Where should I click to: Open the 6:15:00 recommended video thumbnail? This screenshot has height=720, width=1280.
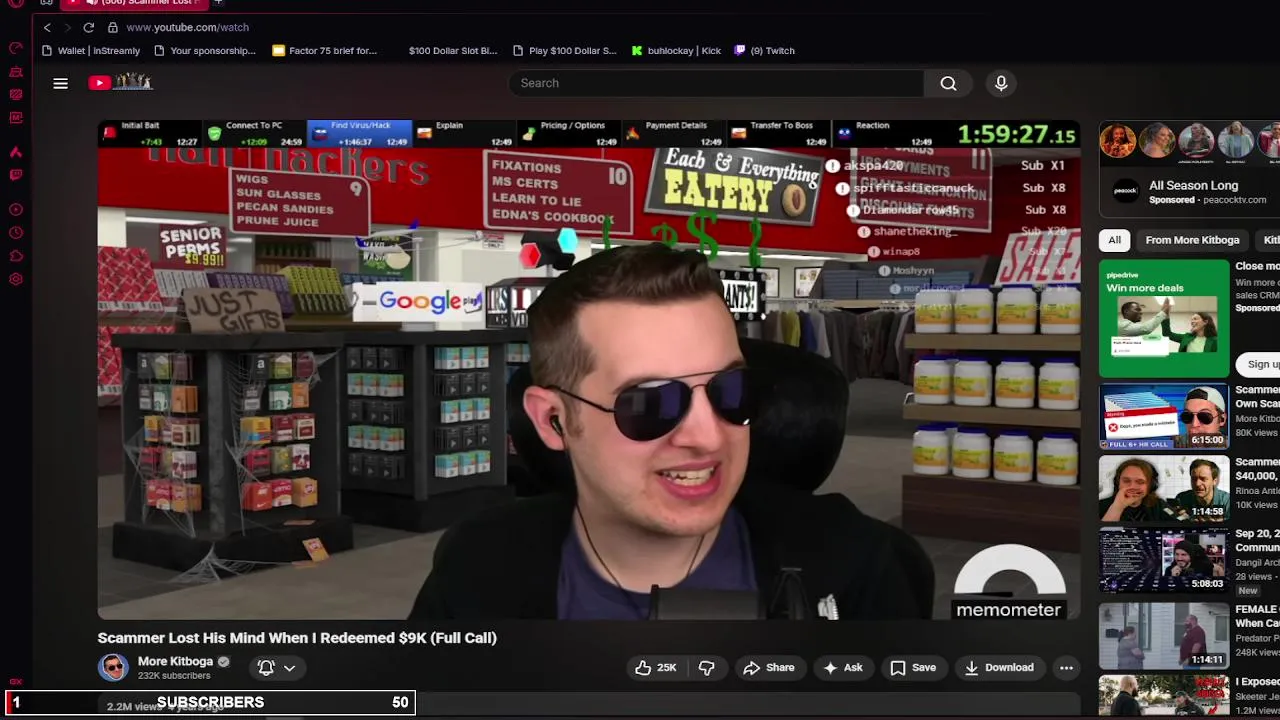click(1164, 417)
